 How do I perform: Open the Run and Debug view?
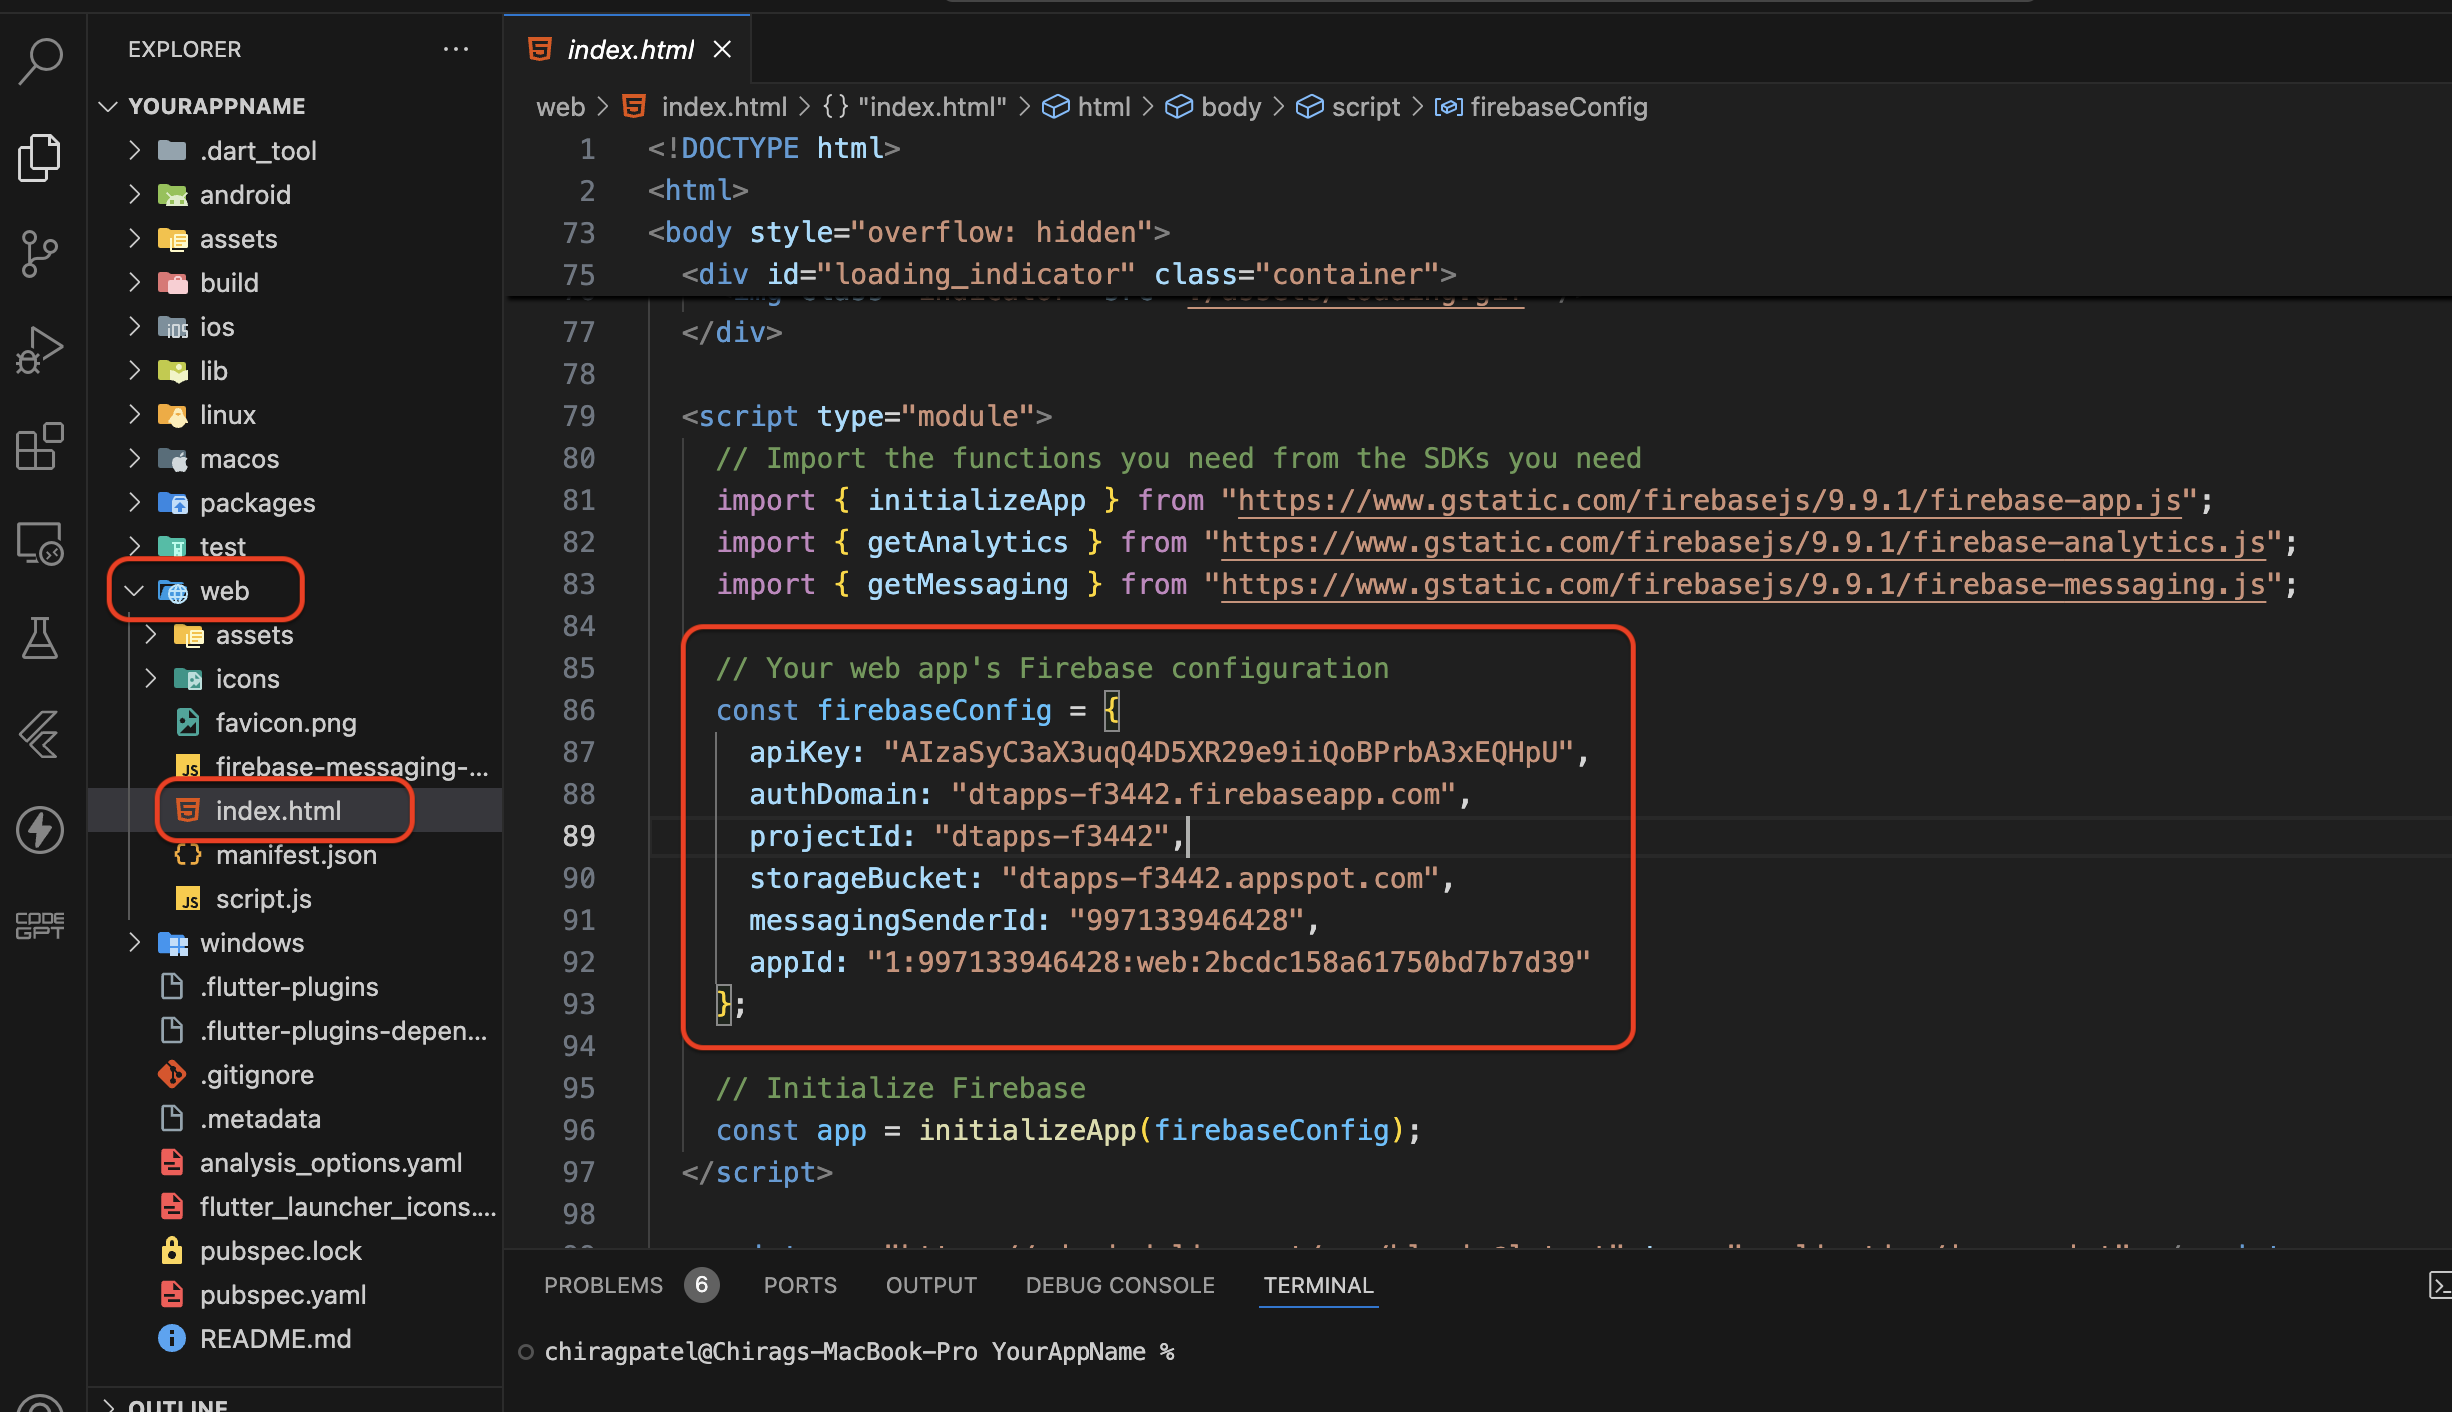(40, 350)
